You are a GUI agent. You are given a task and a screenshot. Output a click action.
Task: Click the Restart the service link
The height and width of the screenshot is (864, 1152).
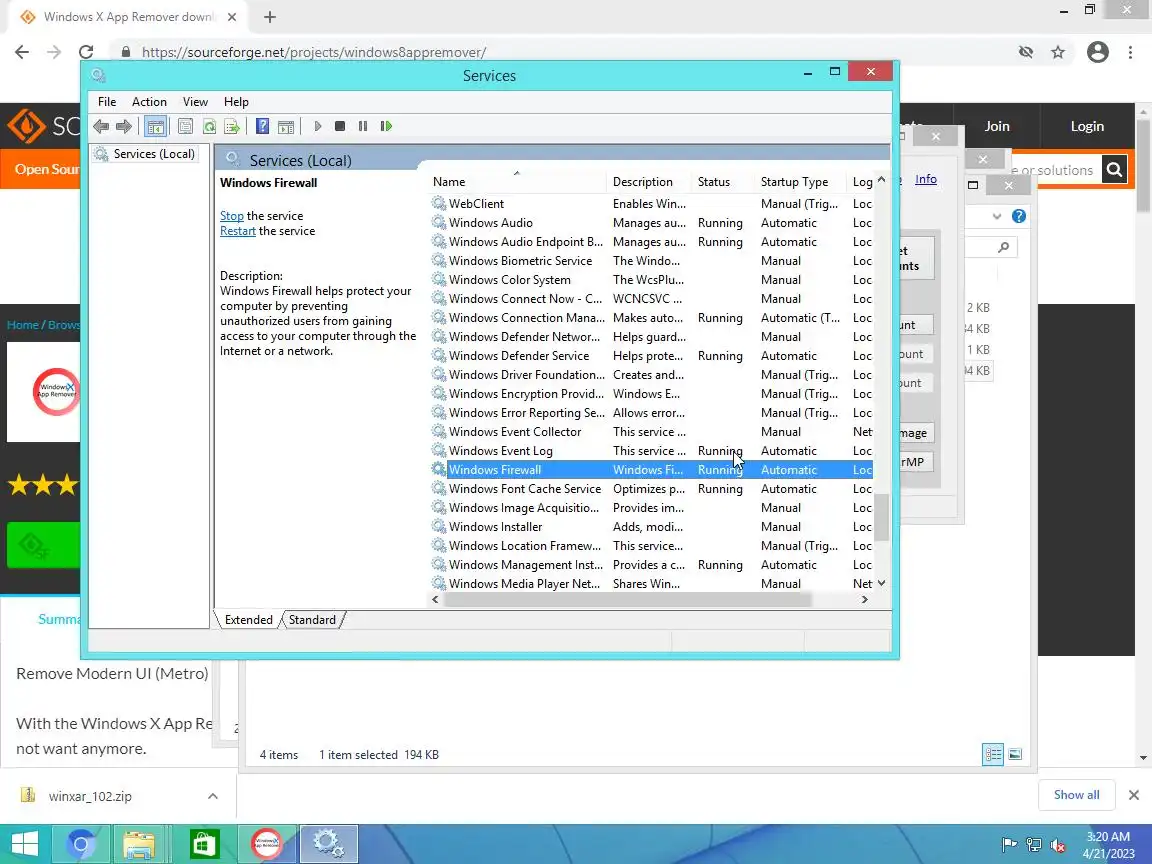(x=237, y=231)
